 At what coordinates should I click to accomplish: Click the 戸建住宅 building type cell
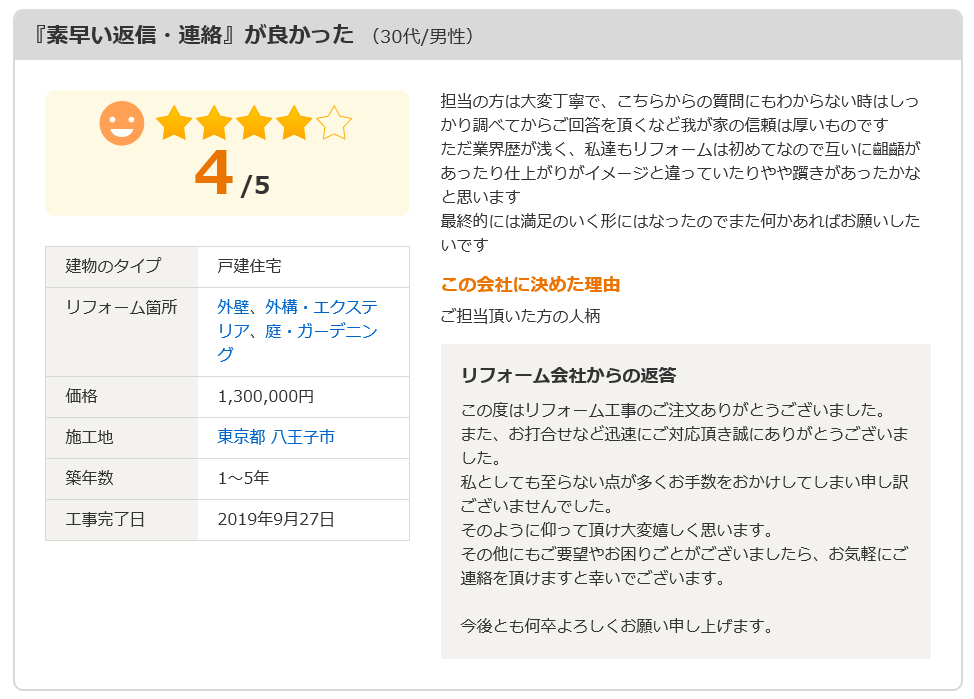click(304, 267)
